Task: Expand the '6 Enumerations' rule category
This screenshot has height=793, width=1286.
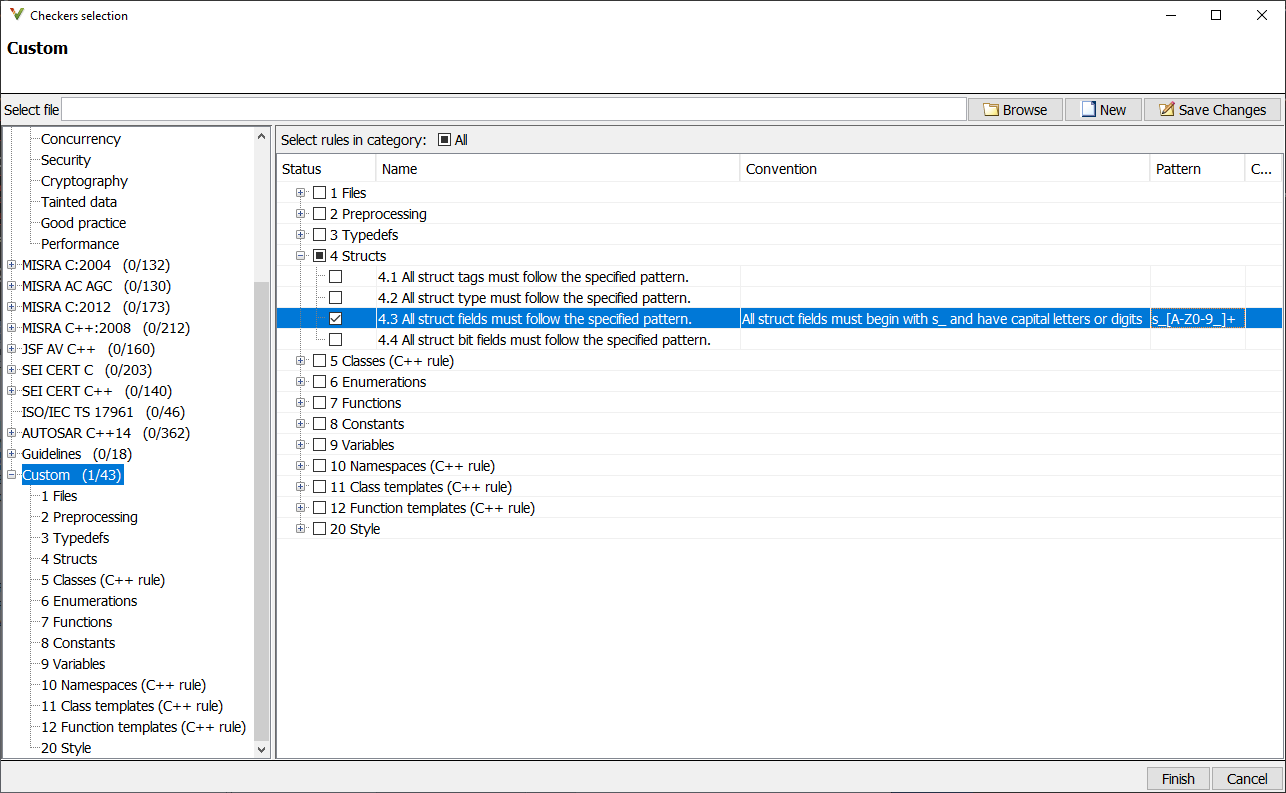Action: (x=301, y=381)
